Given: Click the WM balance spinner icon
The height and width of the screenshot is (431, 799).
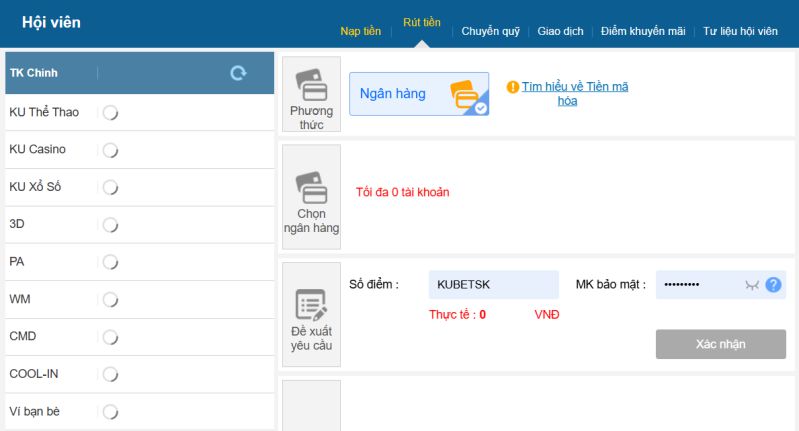Looking at the screenshot, I should click(x=111, y=299).
